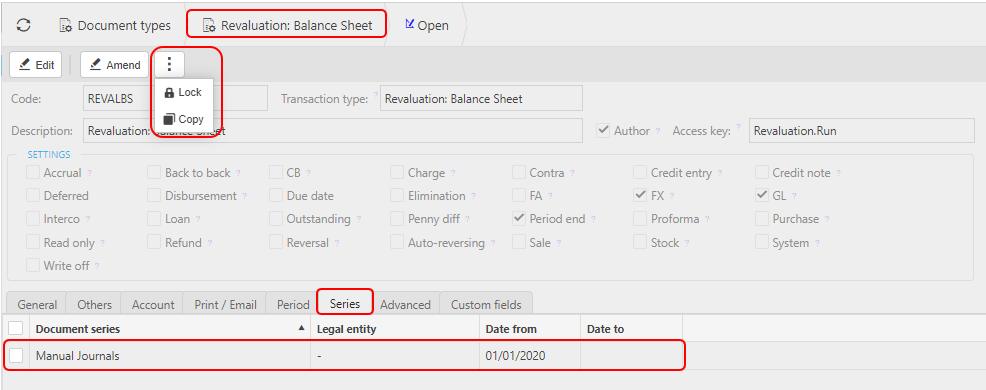Switch to the Series tab
This screenshot has width=986, height=390.
pos(345,303)
